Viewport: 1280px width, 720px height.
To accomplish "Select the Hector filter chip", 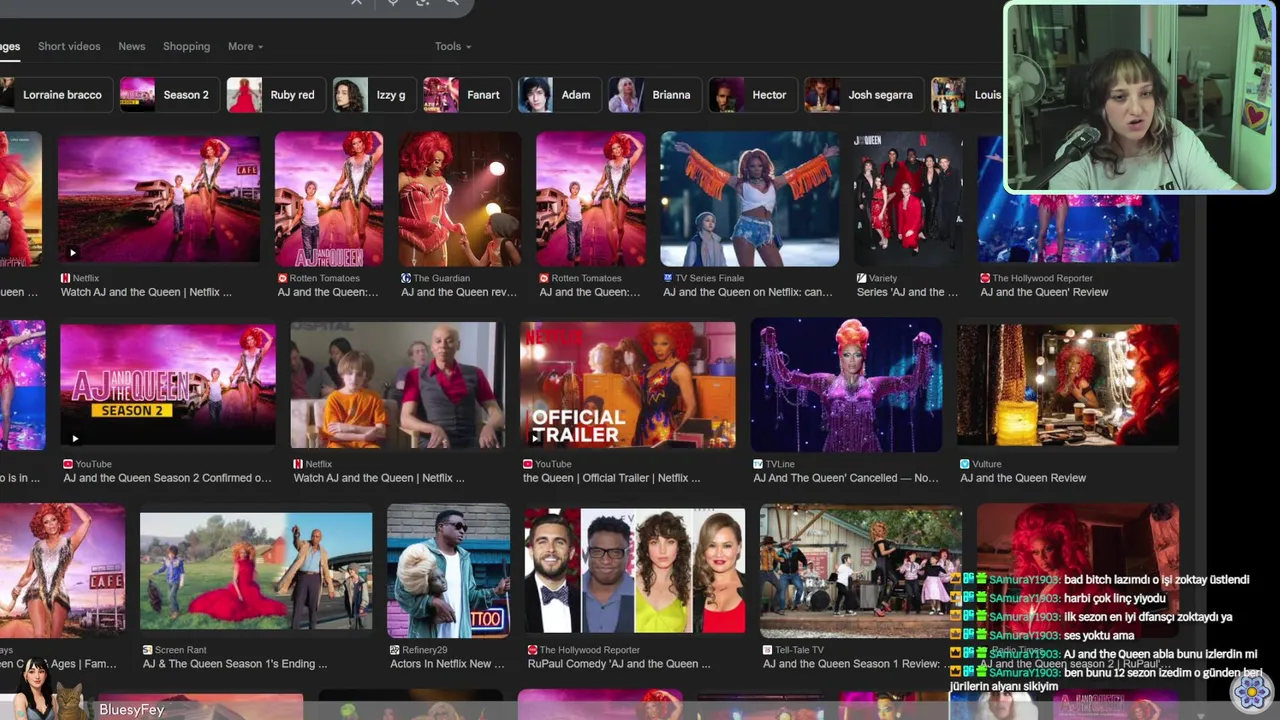I will click(751, 95).
